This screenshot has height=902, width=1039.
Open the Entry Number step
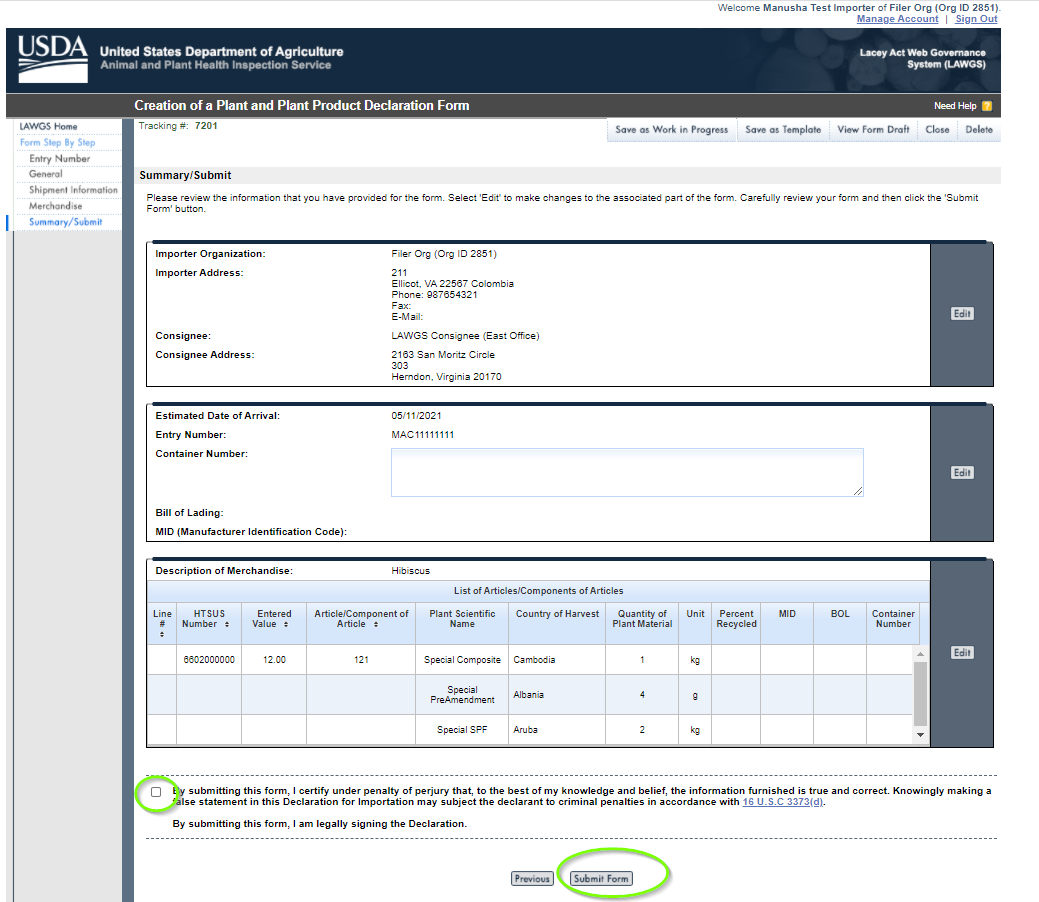[x=60, y=158]
